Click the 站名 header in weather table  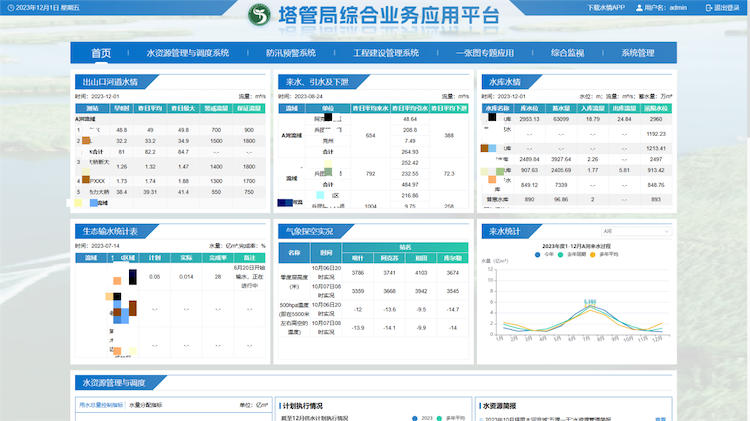coord(405,247)
